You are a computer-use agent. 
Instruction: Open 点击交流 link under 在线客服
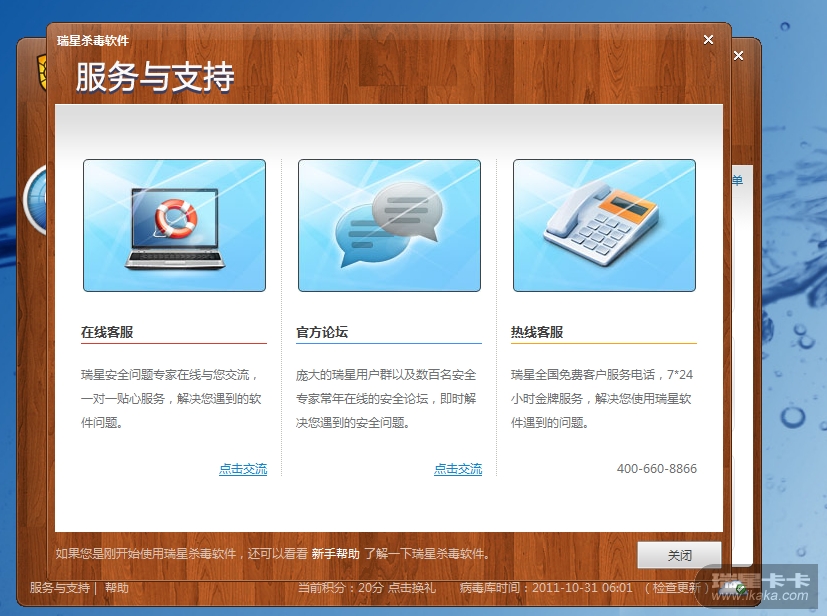(243, 469)
